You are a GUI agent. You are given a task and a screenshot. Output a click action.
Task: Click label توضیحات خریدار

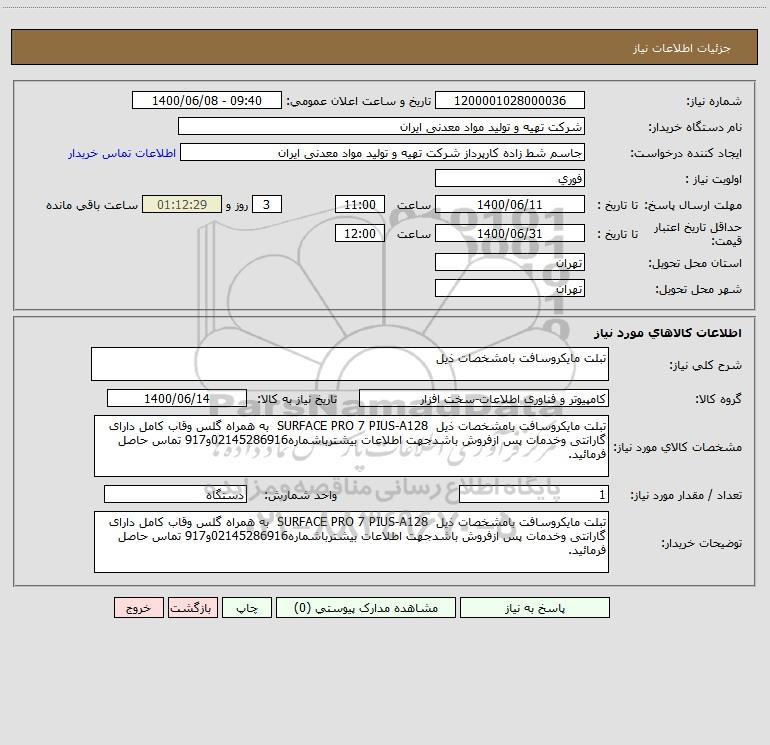[x=701, y=543]
